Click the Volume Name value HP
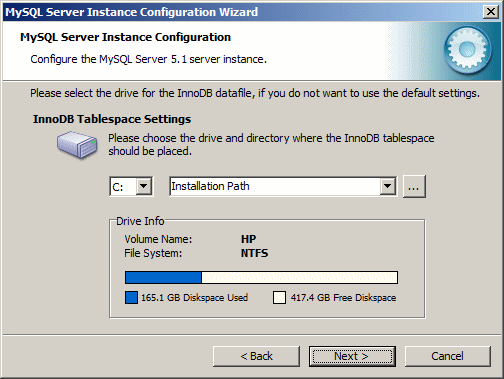The height and width of the screenshot is (379, 504). pos(248,239)
